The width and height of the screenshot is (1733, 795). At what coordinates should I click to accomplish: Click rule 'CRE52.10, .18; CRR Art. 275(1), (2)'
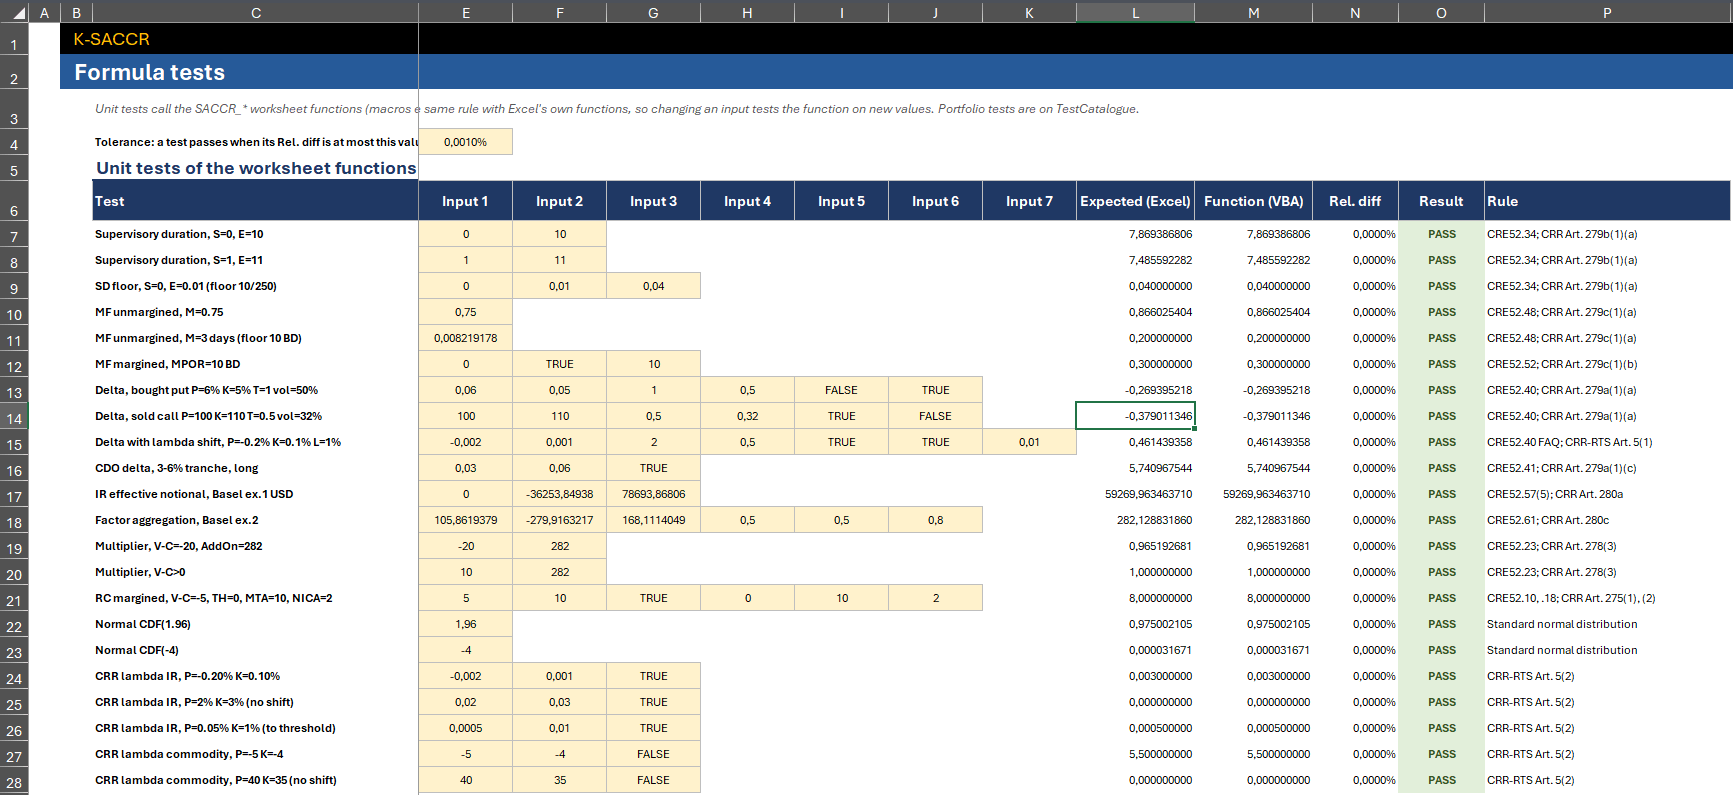[x=1571, y=598]
